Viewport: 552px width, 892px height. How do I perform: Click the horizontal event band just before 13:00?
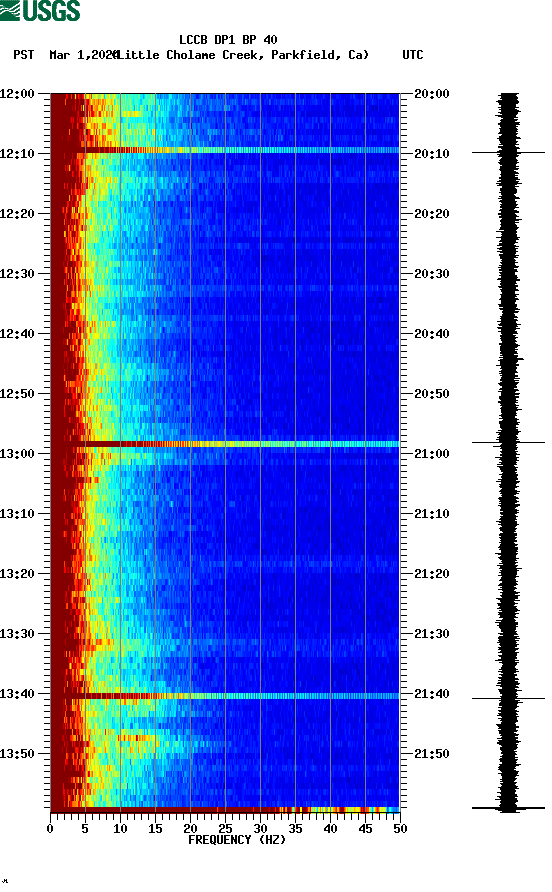225,444
